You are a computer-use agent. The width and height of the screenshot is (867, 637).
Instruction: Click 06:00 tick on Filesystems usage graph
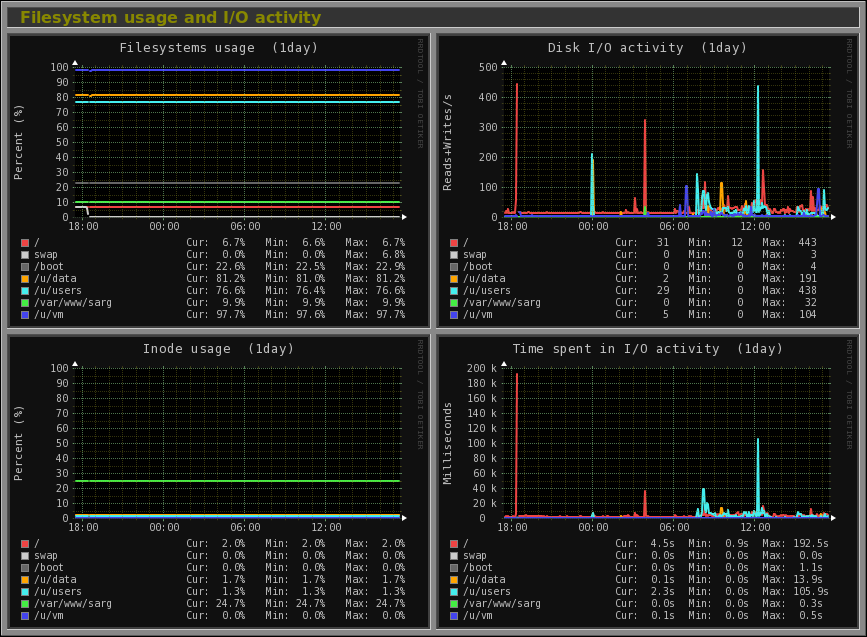coord(245,226)
